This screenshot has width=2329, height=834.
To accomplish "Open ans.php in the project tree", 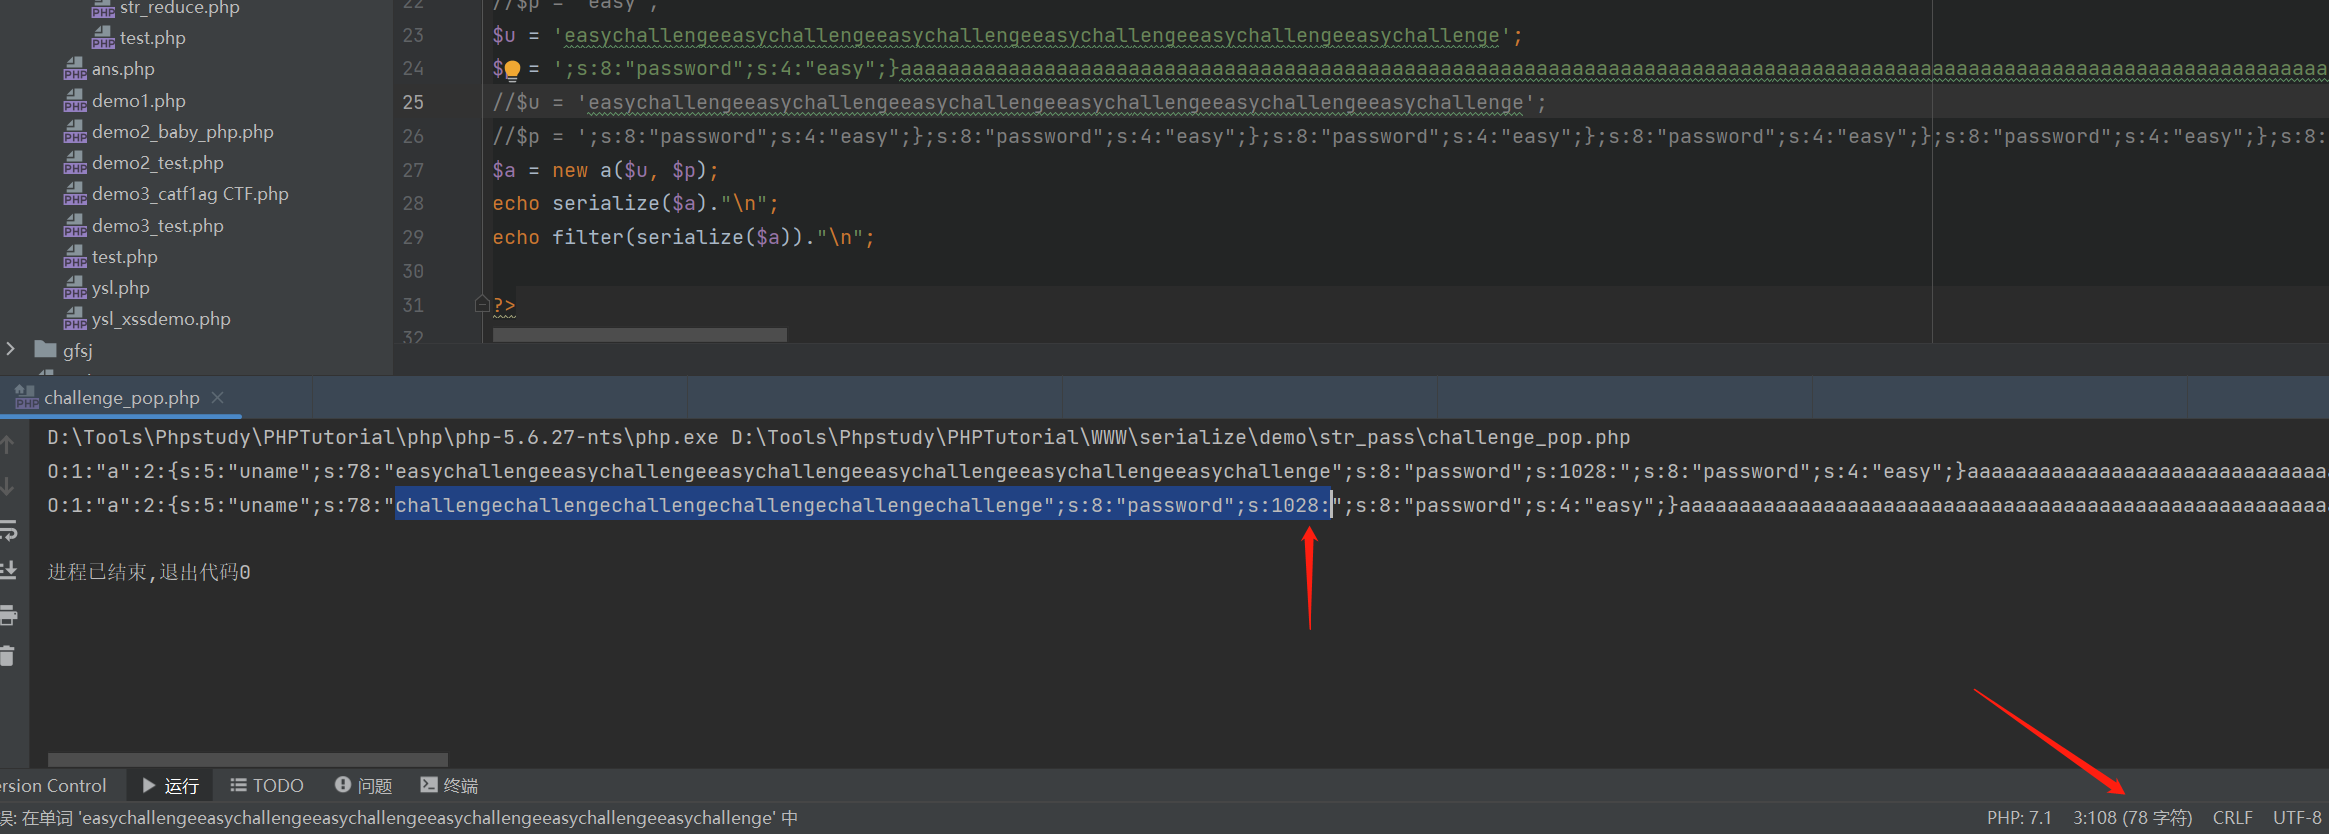I will tap(123, 69).
